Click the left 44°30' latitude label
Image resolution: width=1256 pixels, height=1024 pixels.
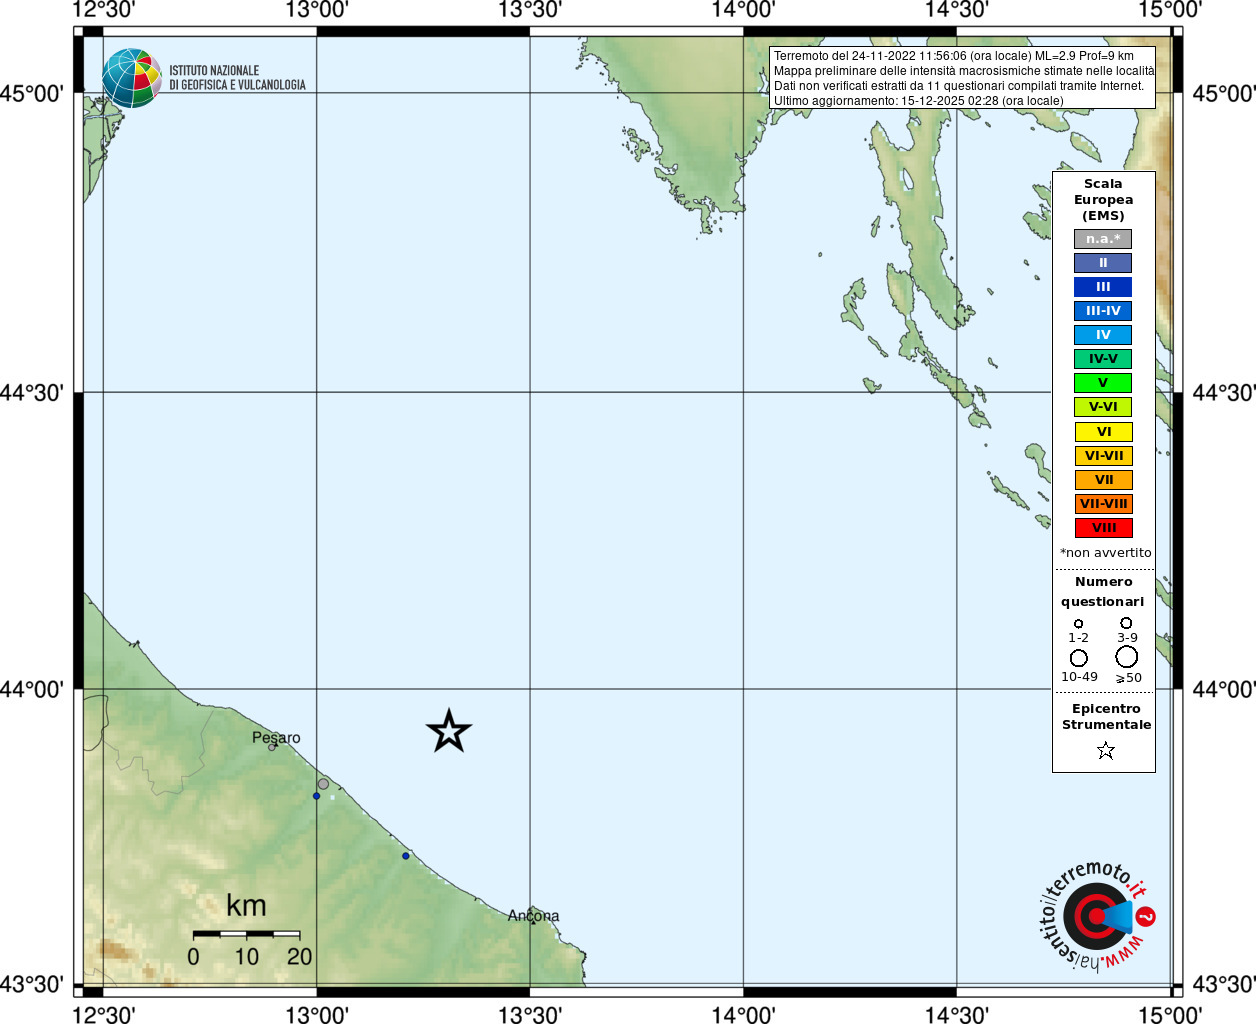click(x=32, y=393)
